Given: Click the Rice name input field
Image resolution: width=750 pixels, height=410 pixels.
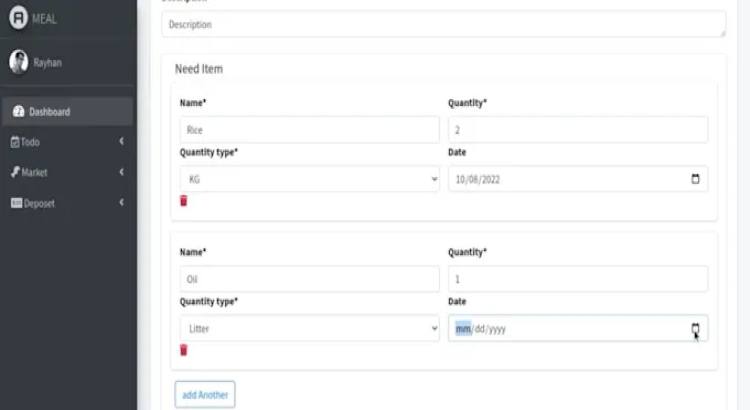Looking at the screenshot, I should pos(309,129).
